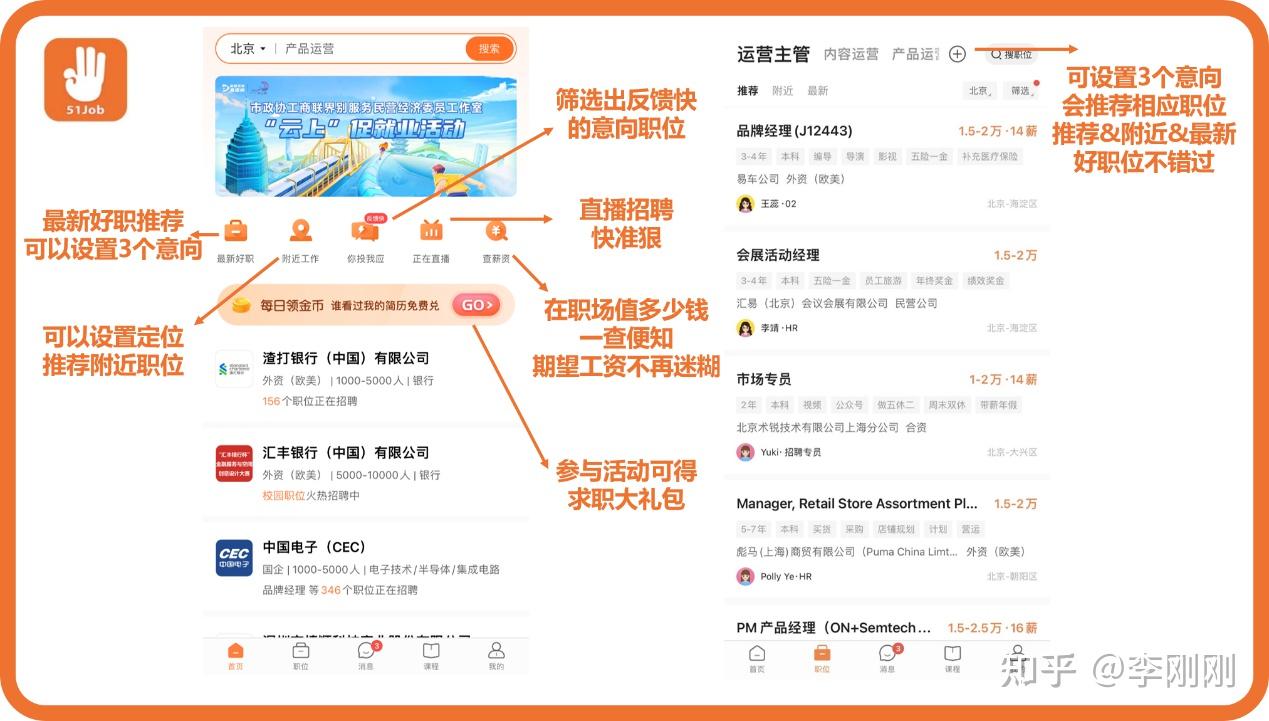
Task: Open 消息 from the home screen's bottom bar
Action: 366,656
